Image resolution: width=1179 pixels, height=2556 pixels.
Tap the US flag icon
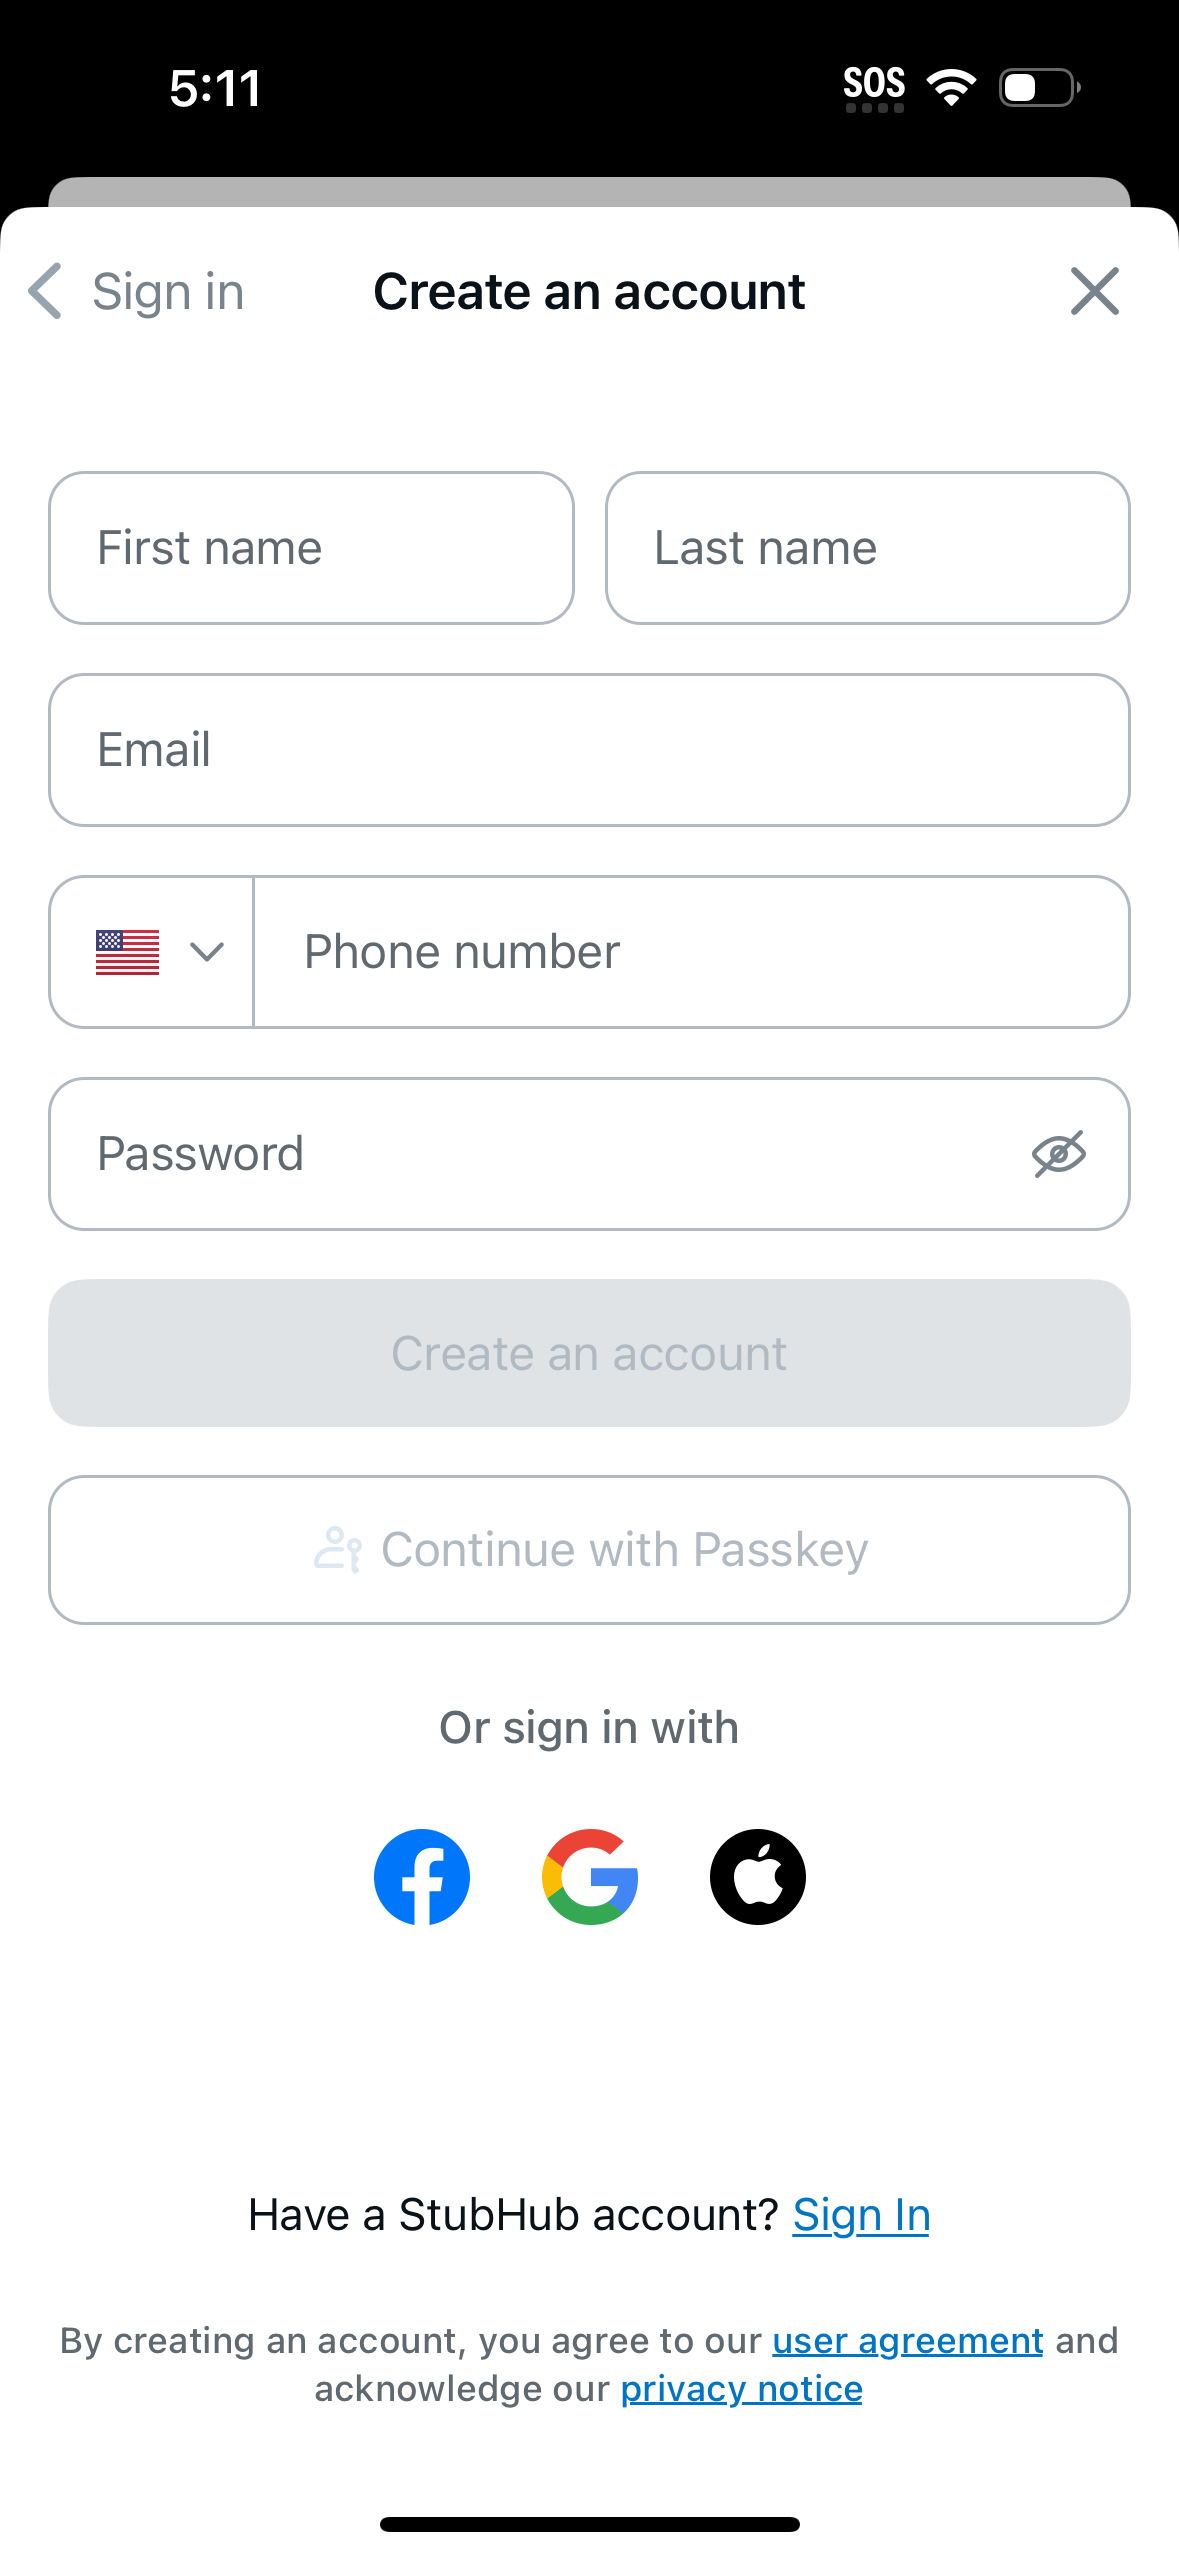127,952
